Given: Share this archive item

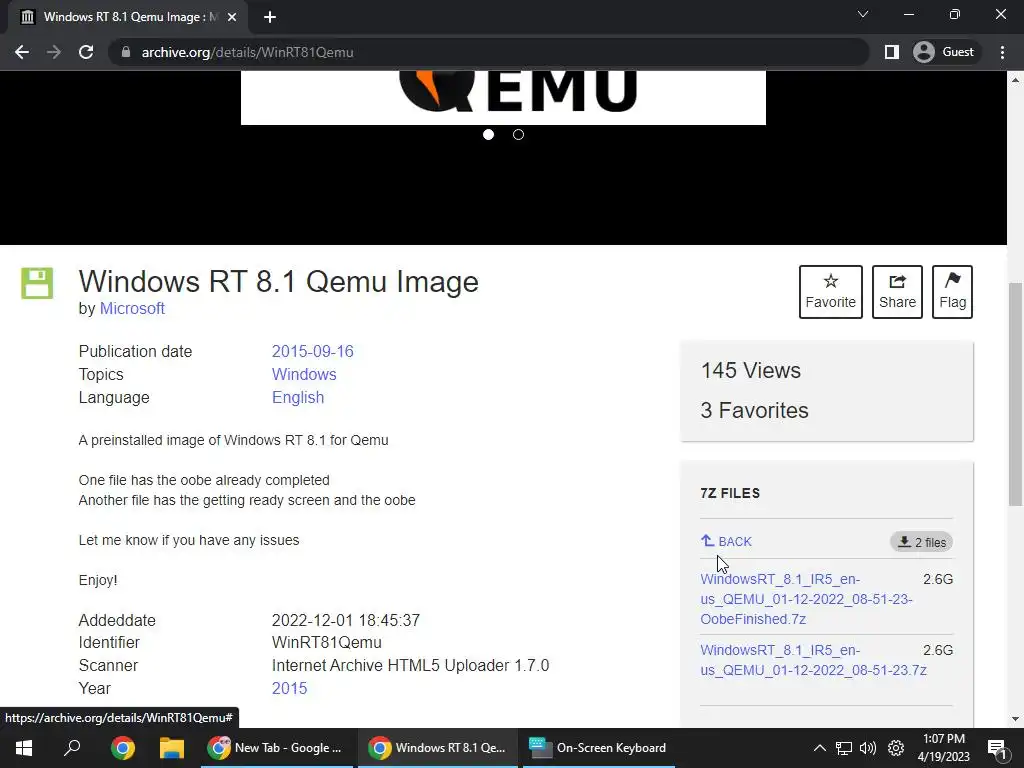Looking at the screenshot, I should (x=897, y=292).
